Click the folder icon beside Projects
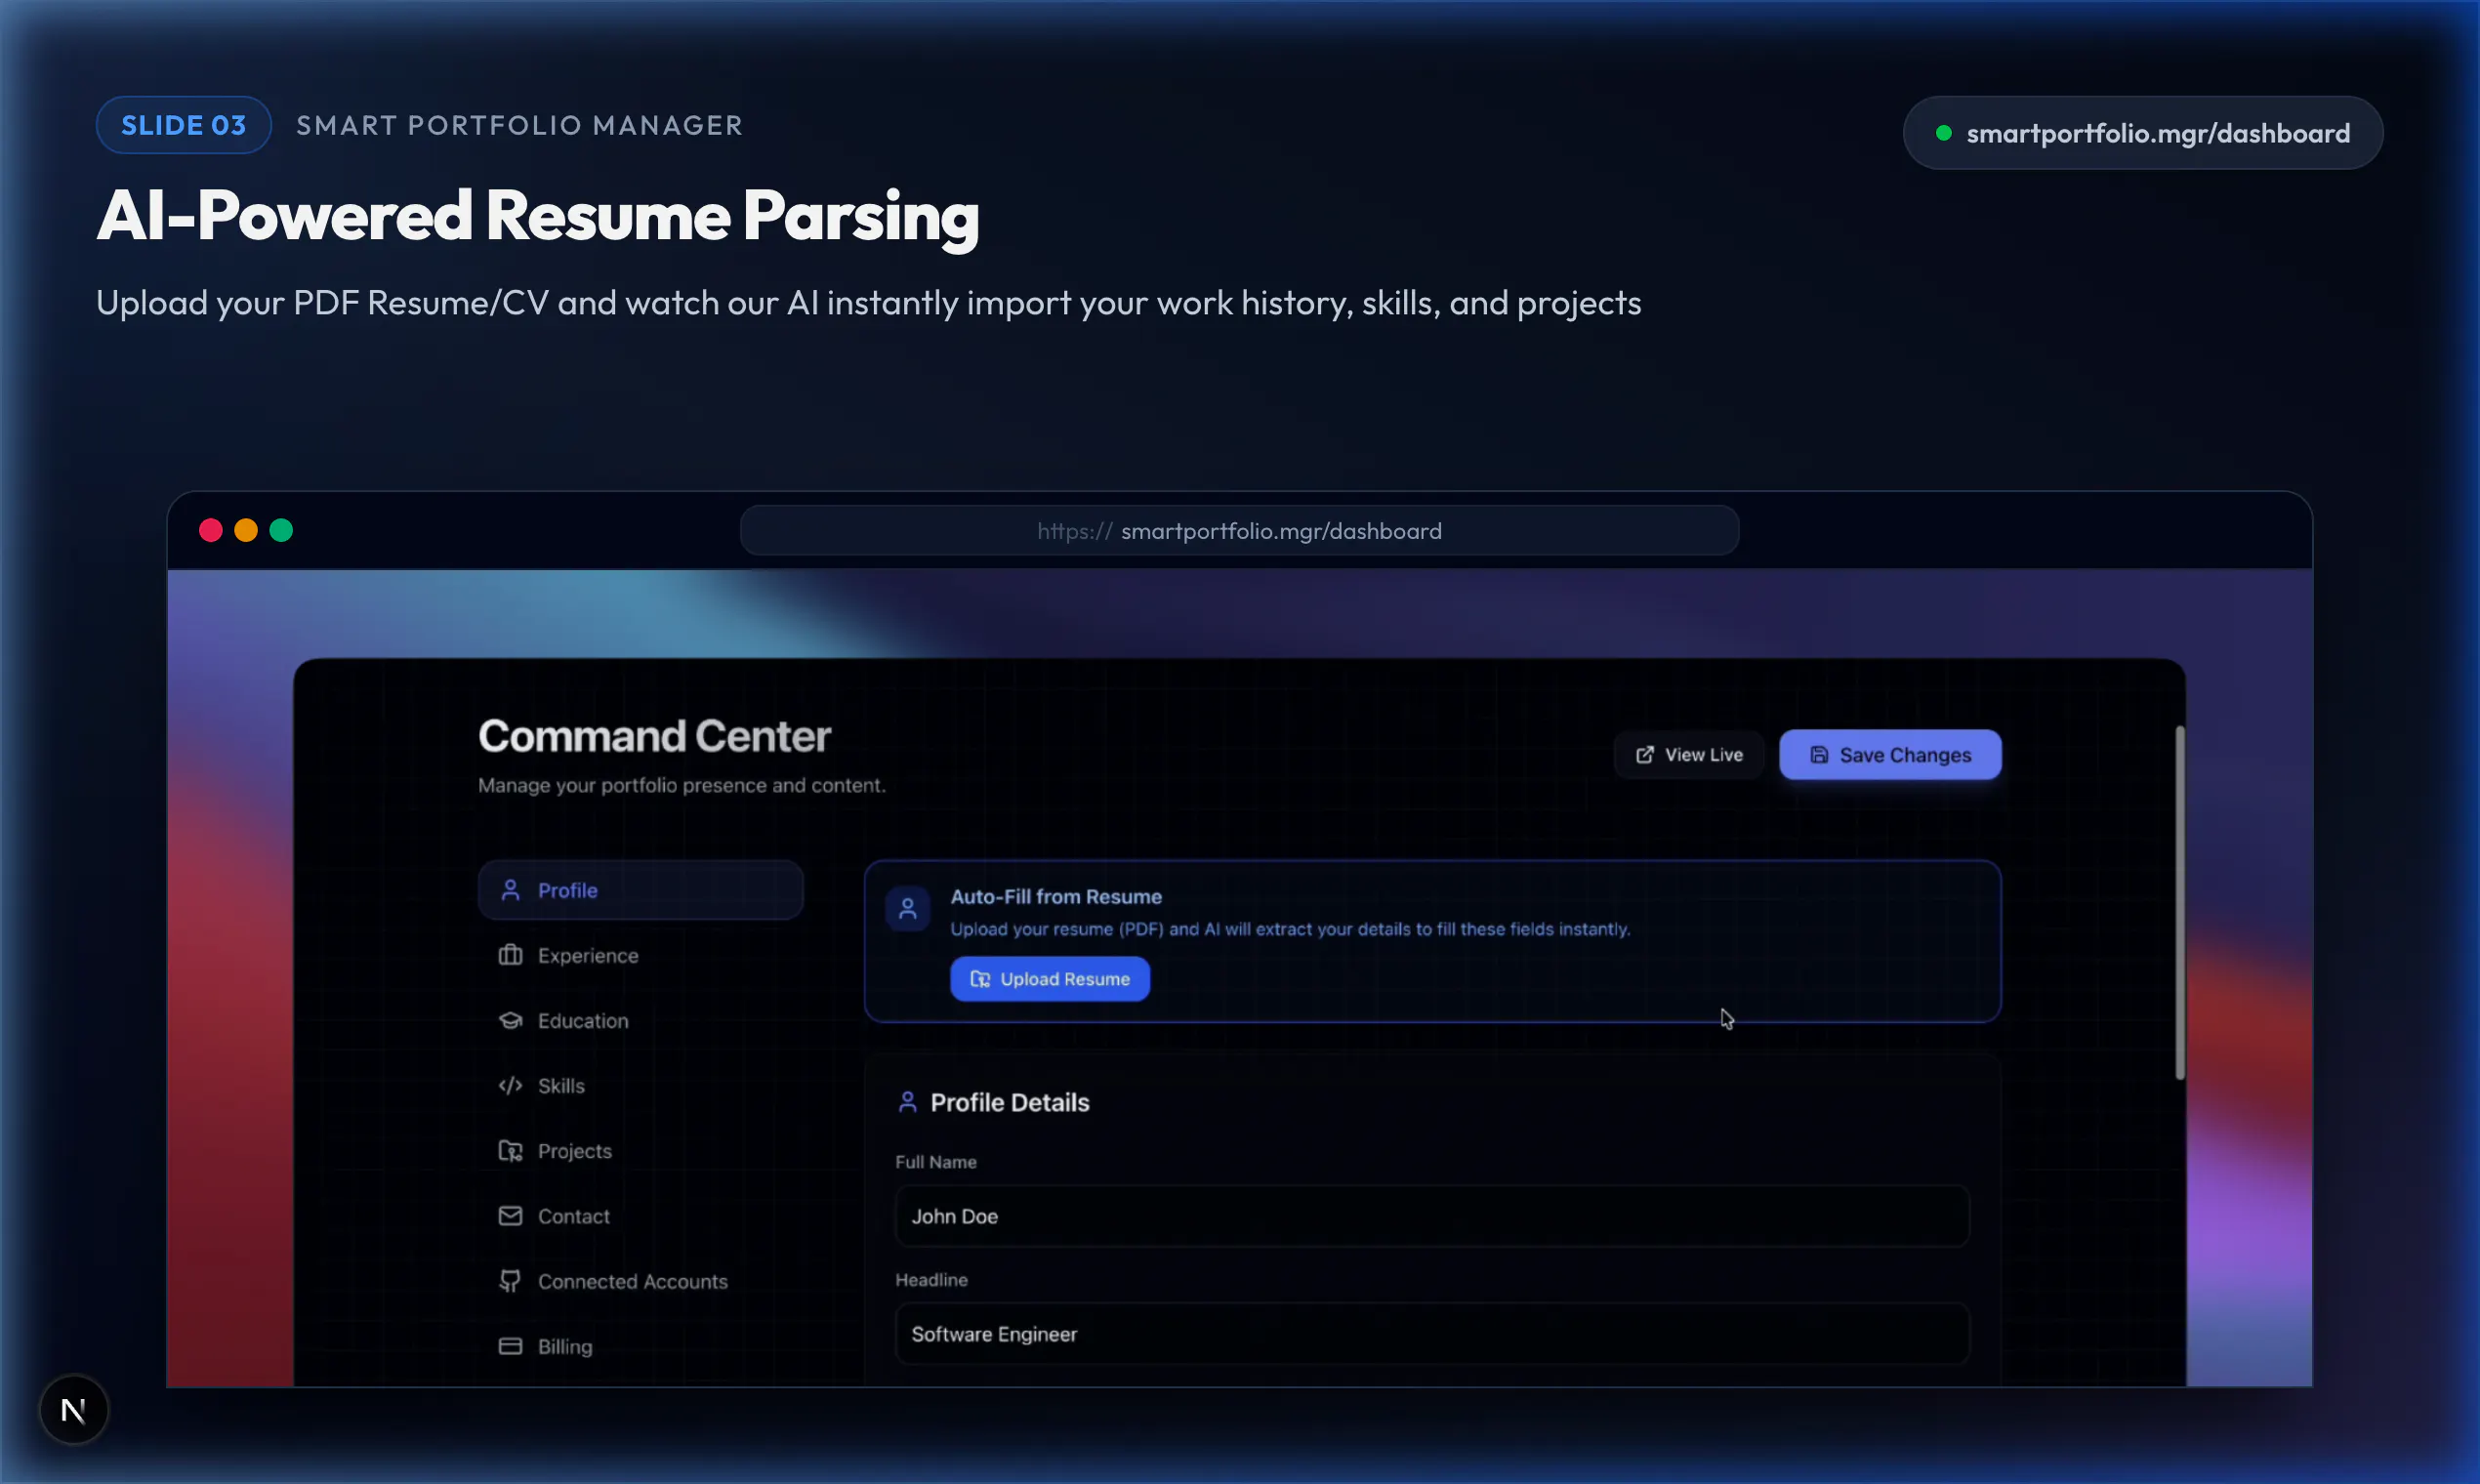This screenshot has width=2480, height=1484. tap(510, 1151)
